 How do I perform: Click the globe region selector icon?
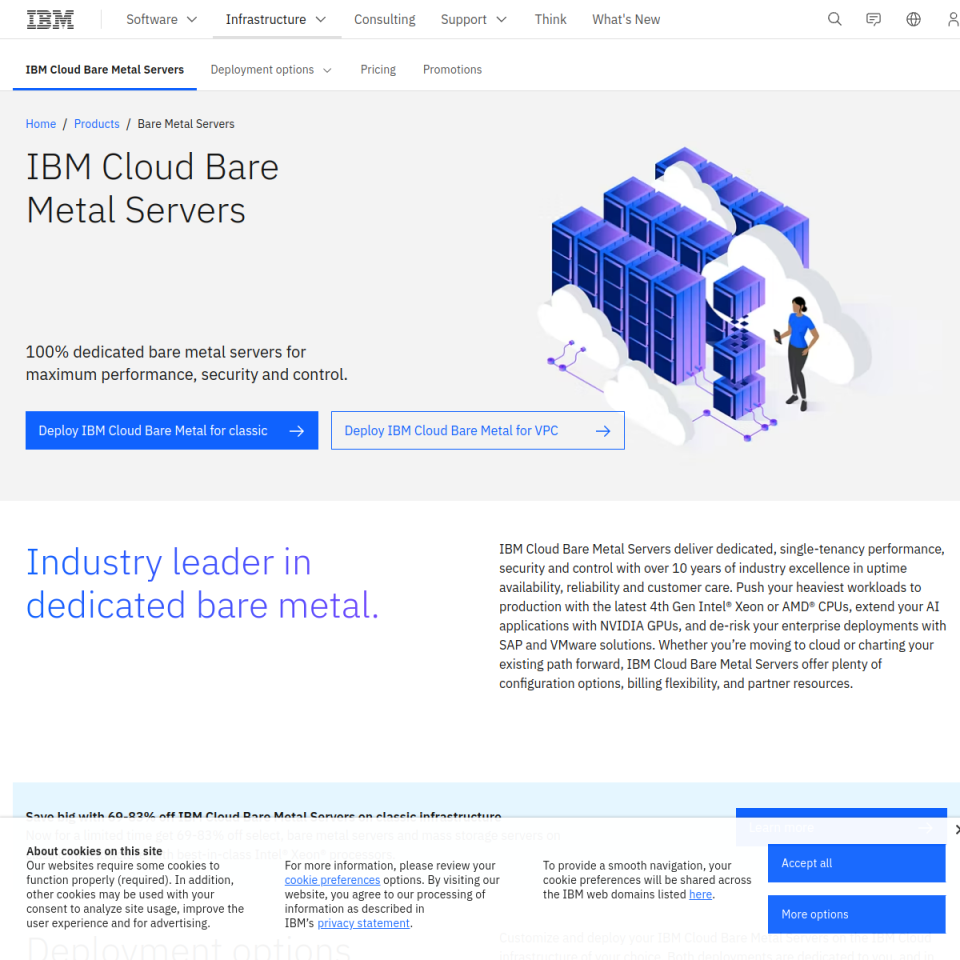point(913,19)
